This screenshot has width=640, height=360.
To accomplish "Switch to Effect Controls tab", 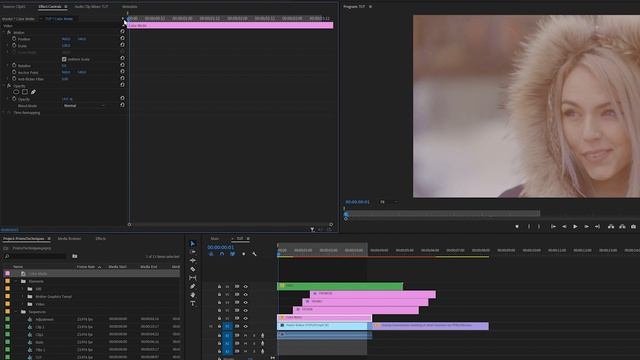I will click(50, 7).
